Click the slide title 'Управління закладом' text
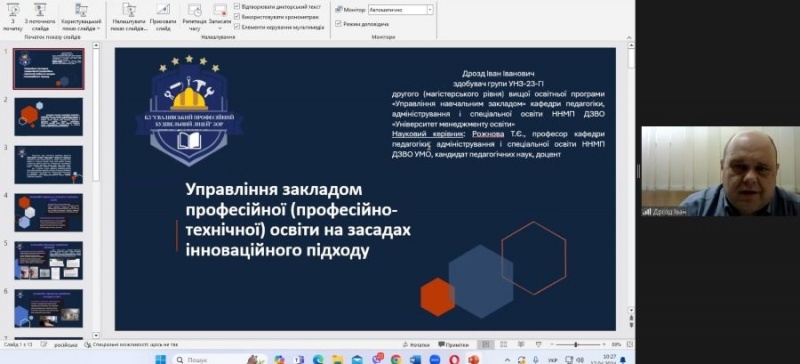This screenshot has height=364, width=800. coord(273,189)
